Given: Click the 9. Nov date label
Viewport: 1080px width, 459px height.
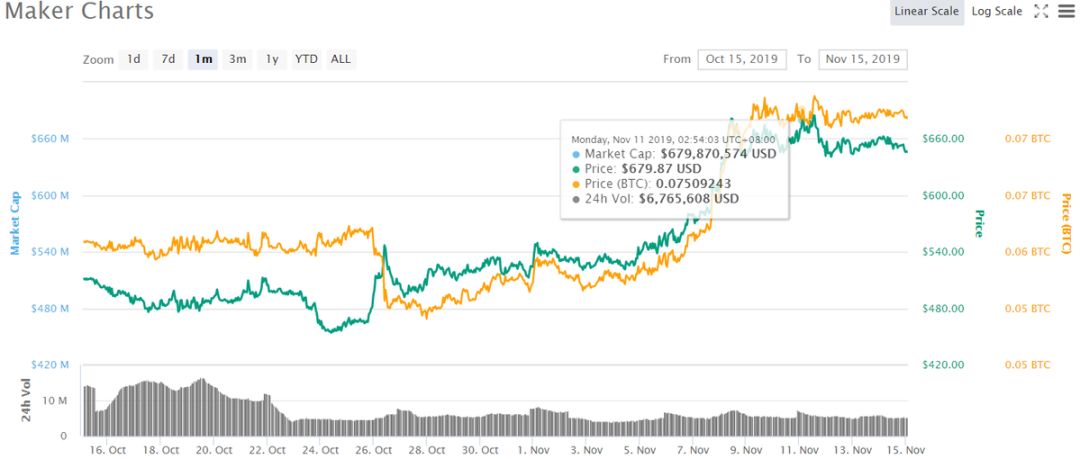Looking at the screenshot, I should click(x=748, y=450).
